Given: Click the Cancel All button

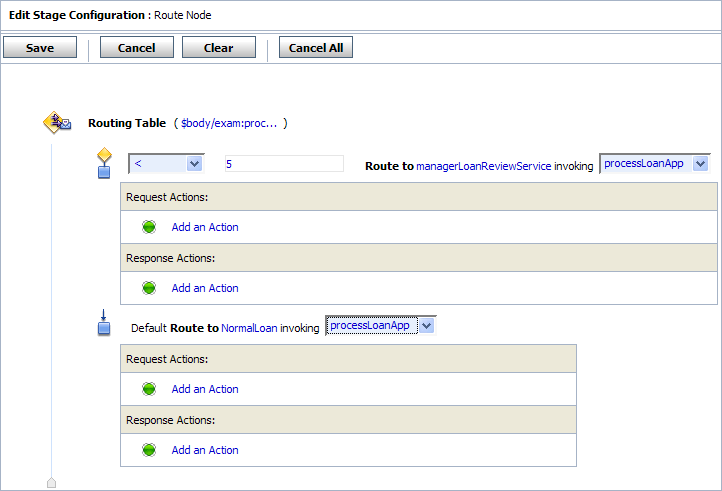Looking at the screenshot, I should 316,47.
